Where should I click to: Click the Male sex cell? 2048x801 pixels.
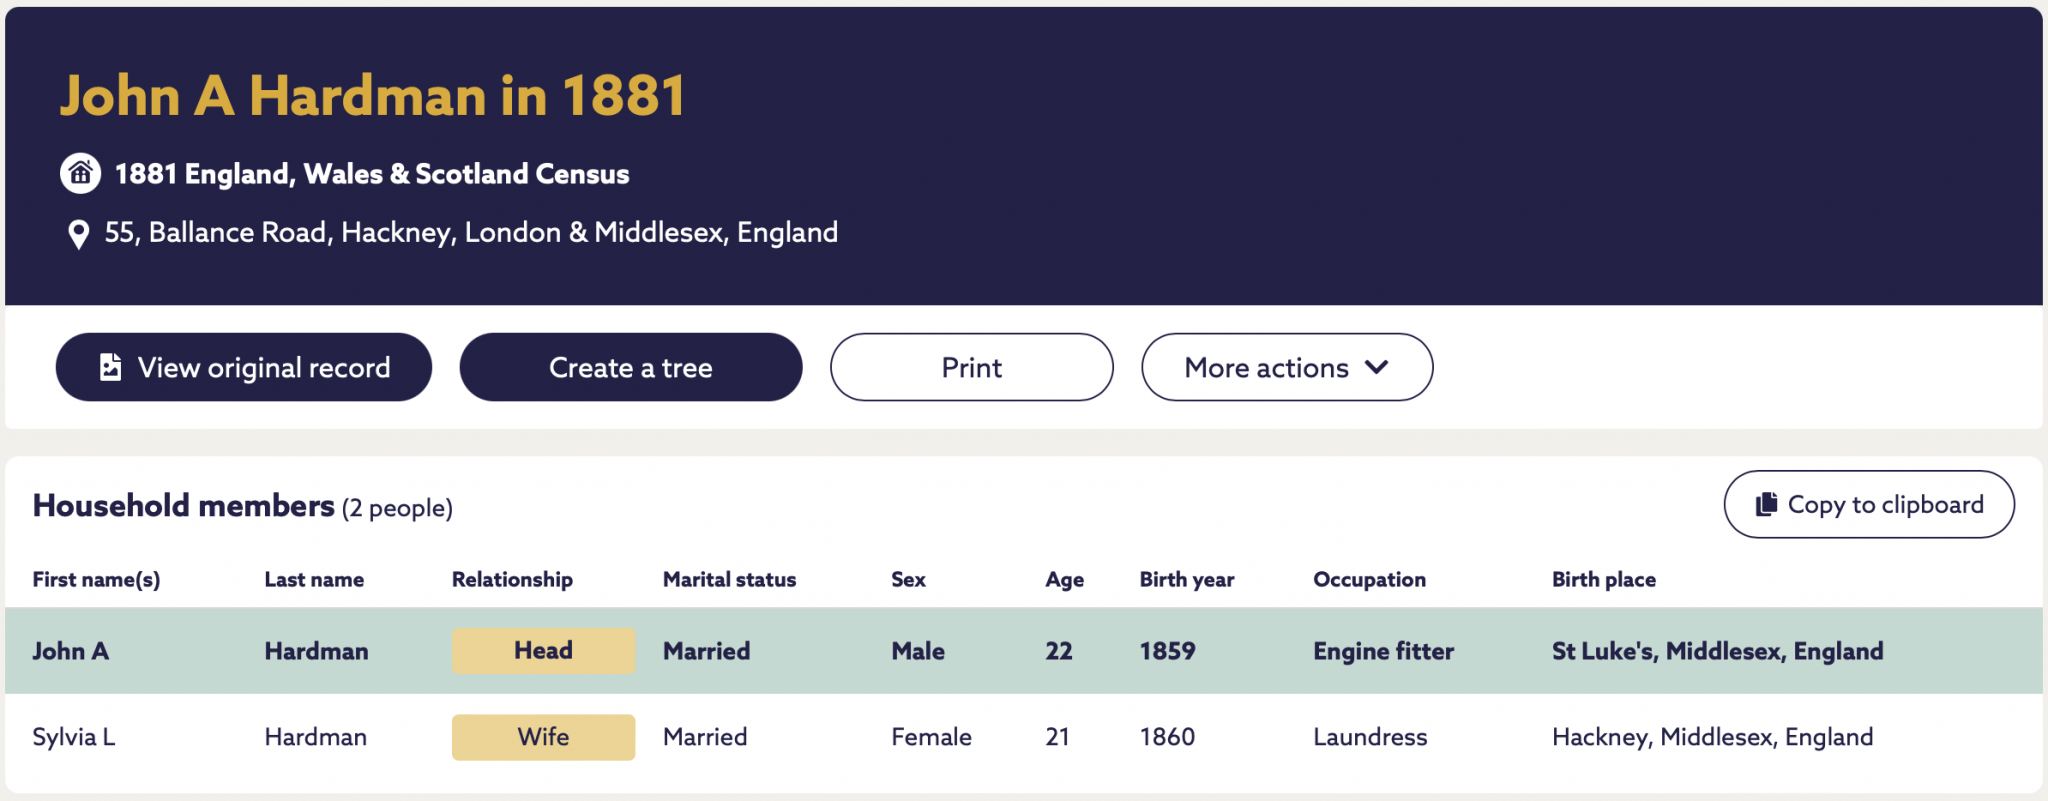pyautogui.click(x=918, y=651)
